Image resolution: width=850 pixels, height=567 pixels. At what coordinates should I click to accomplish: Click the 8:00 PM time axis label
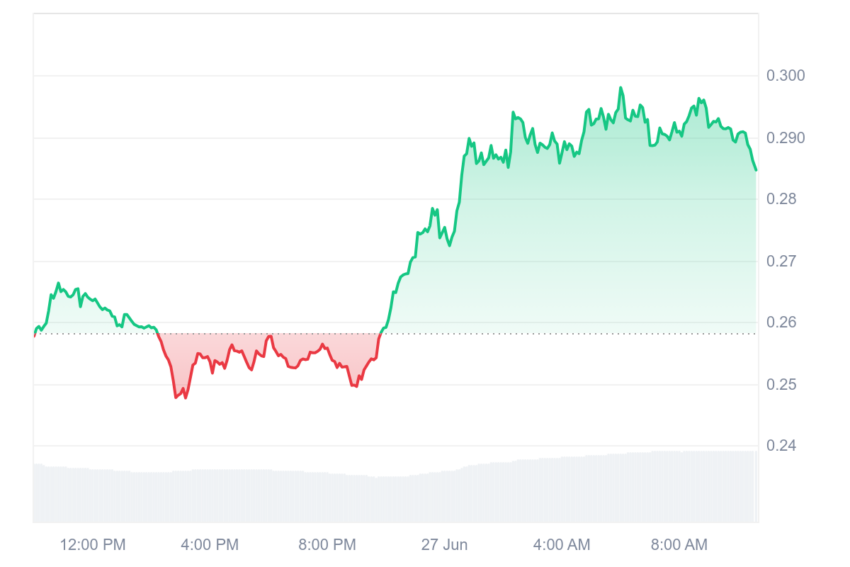point(327,544)
